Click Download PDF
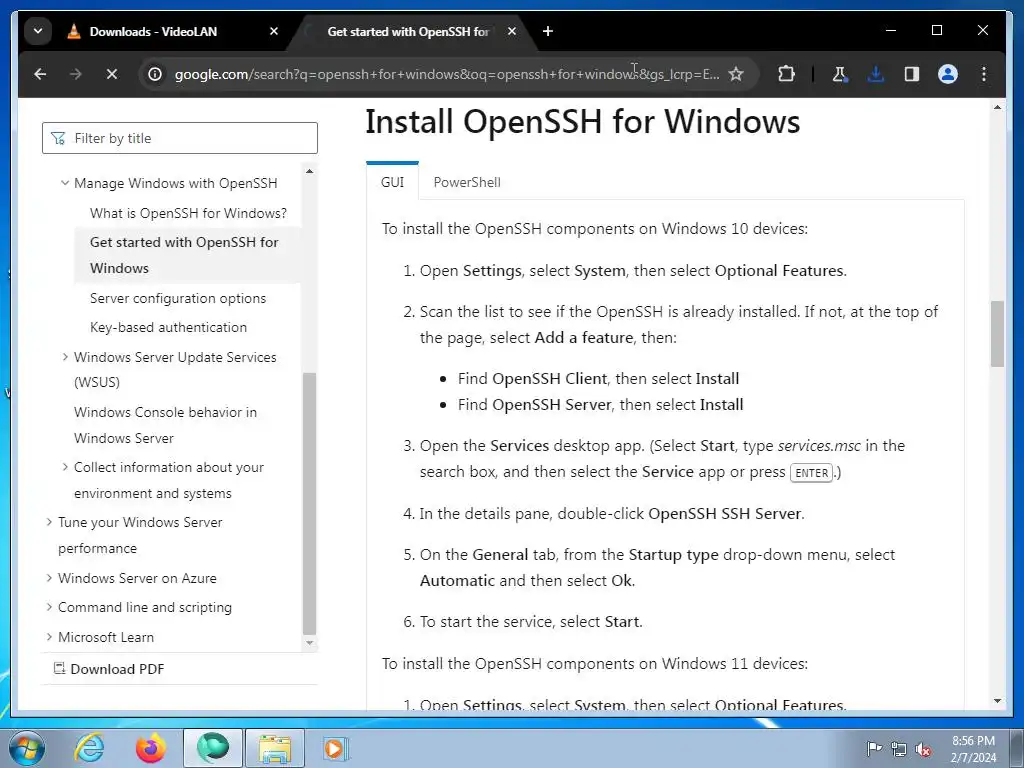This screenshot has width=1024, height=768. (x=109, y=669)
